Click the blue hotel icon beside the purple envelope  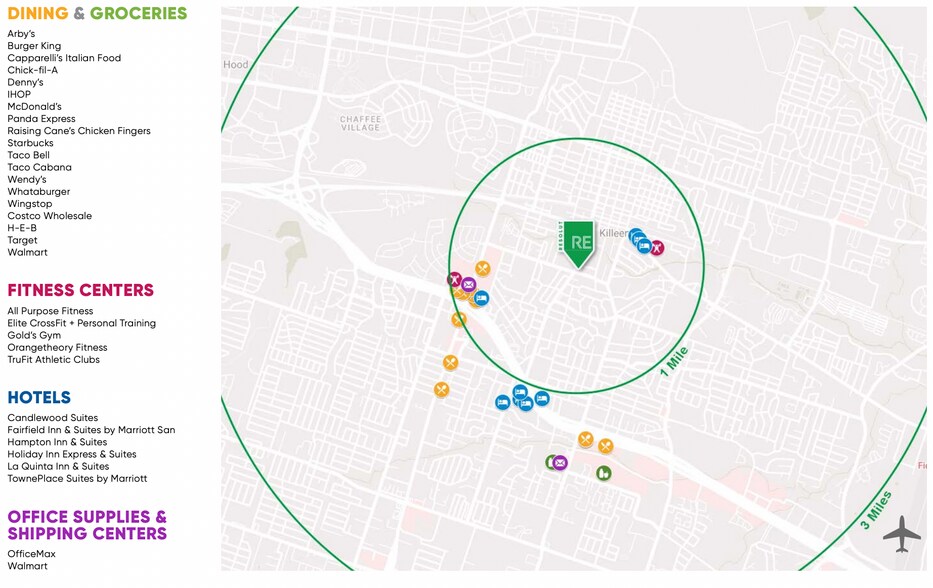pyautogui.click(x=481, y=298)
